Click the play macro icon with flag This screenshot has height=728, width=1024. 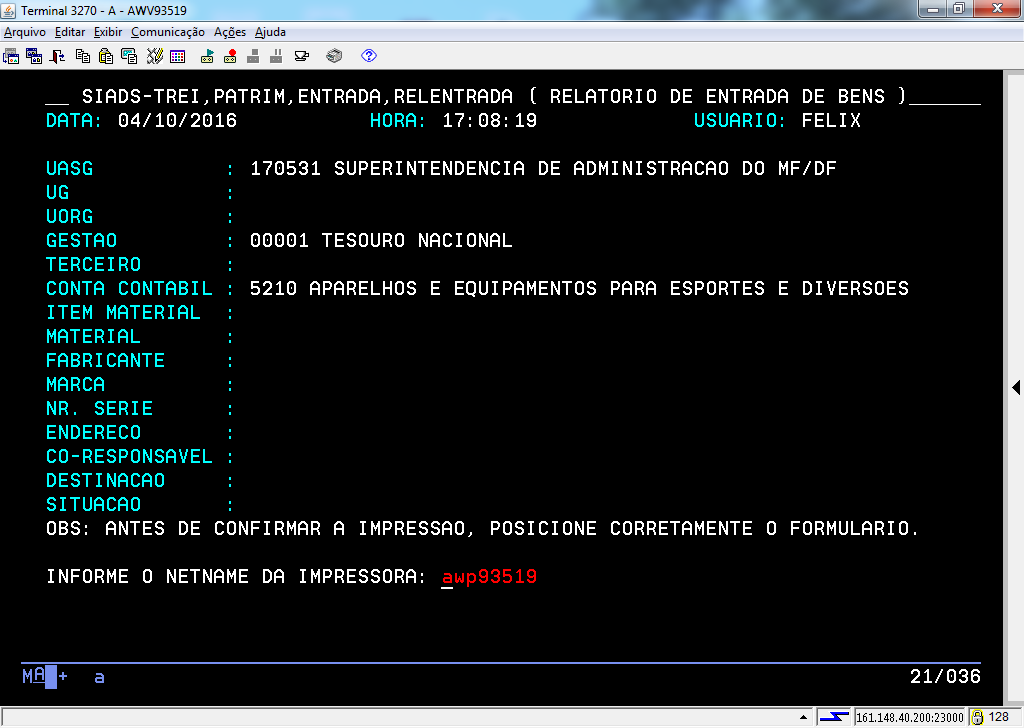pos(207,56)
